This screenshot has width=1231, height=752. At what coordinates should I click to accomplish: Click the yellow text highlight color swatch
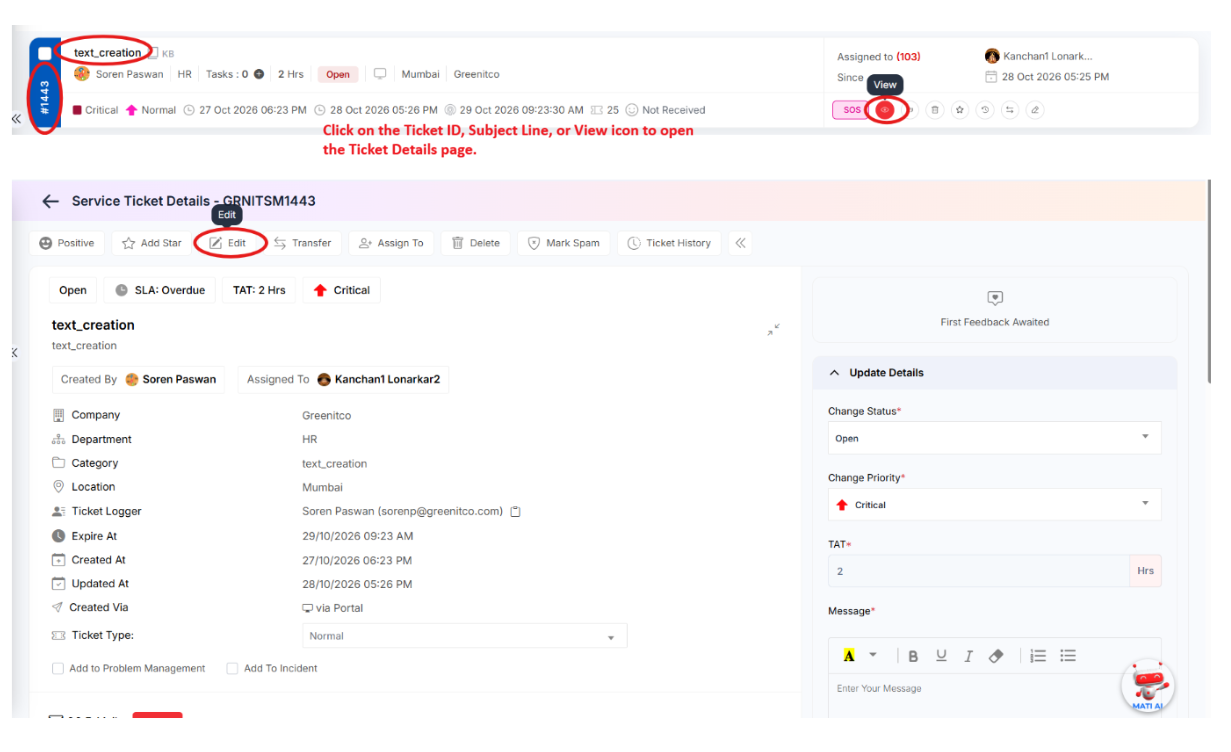(x=849, y=656)
